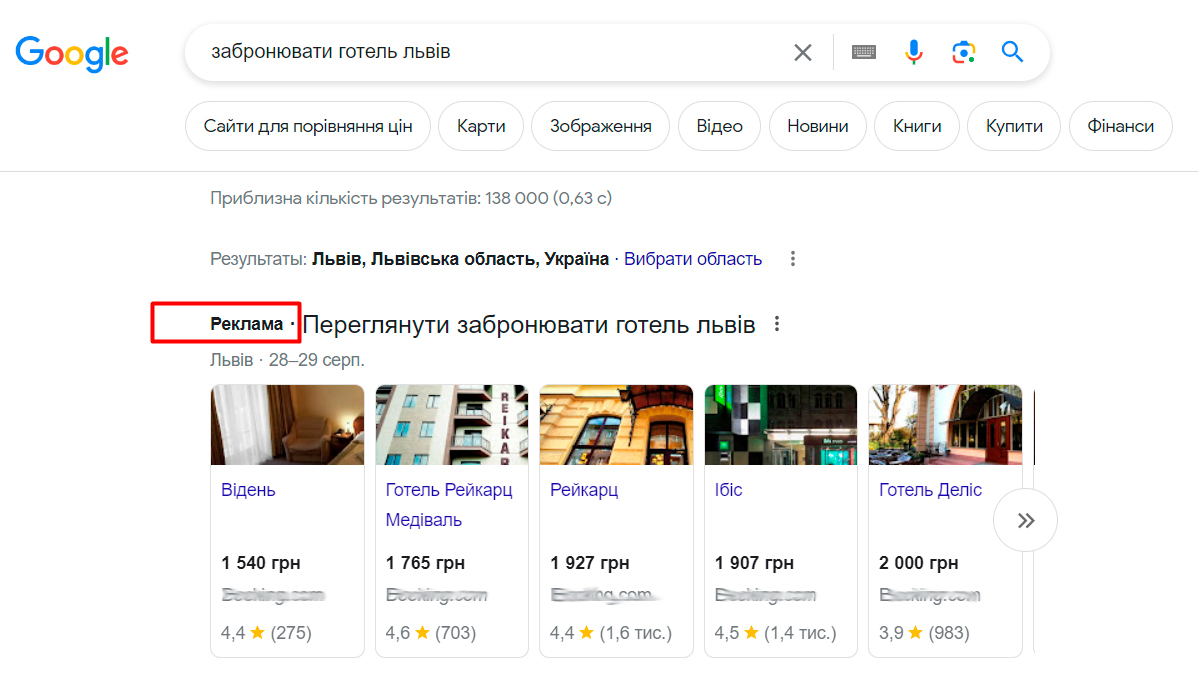This screenshot has height=682, width=1198.
Task: Switch to the Відео tab
Action: point(719,126)
